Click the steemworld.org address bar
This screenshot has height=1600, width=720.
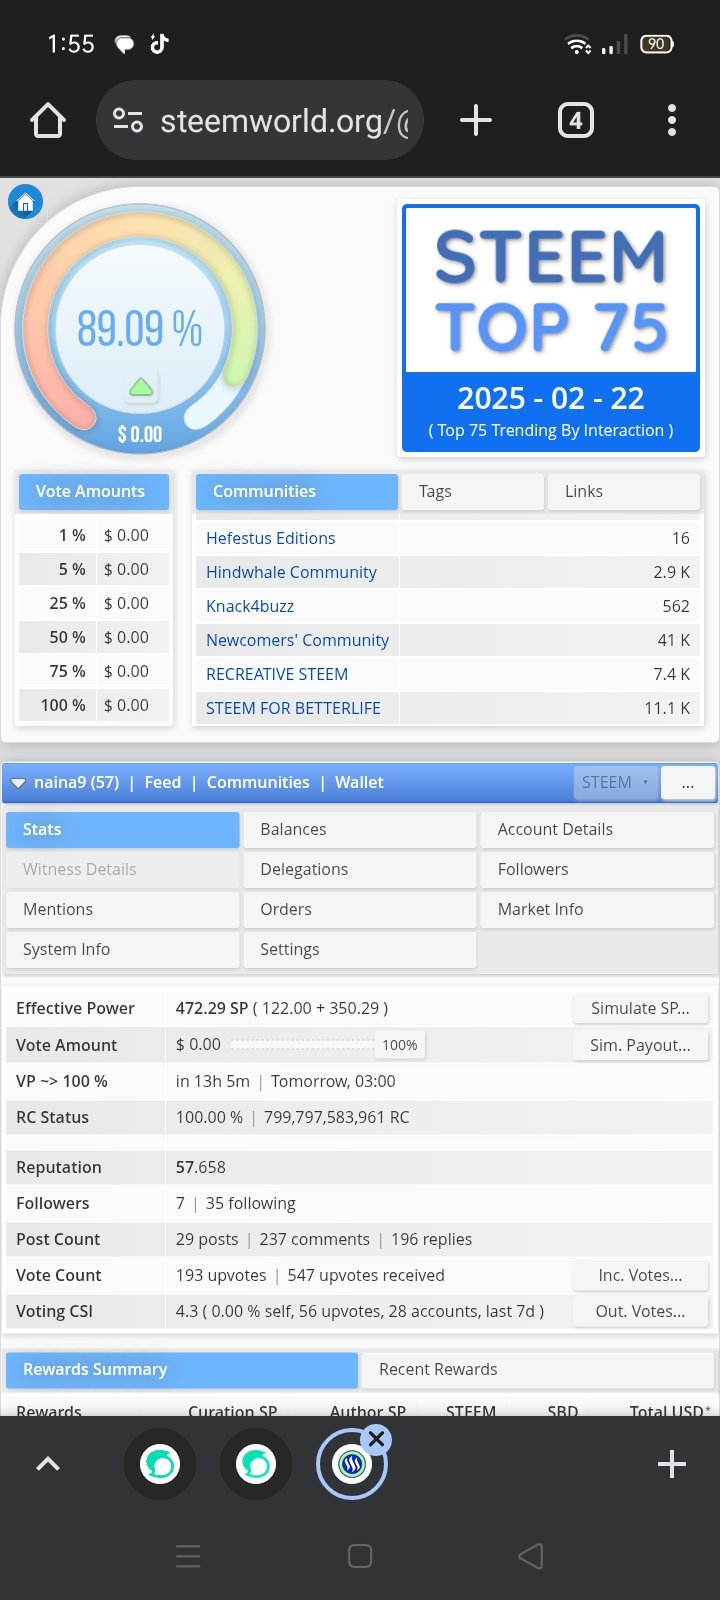(260, 121)
